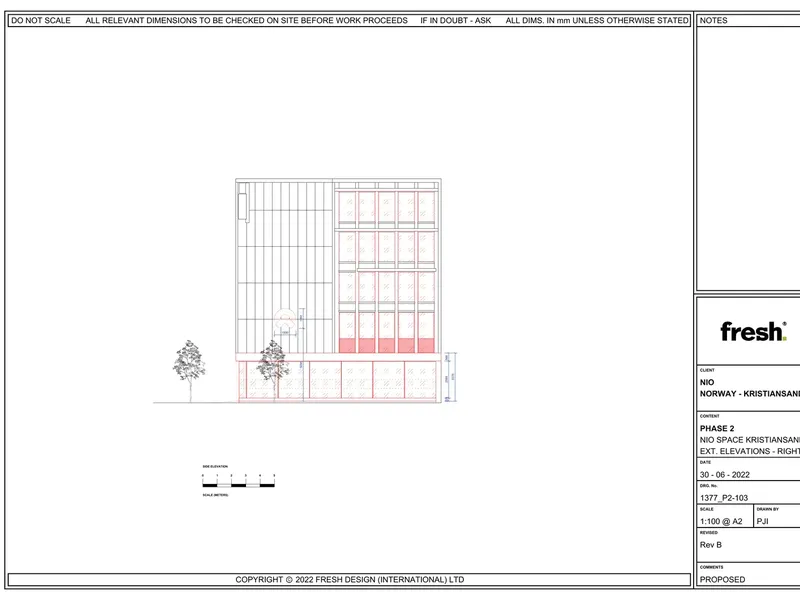Click the 'PHASE 2' content title
The image size is (800, 600).
(x=717, y=429)
